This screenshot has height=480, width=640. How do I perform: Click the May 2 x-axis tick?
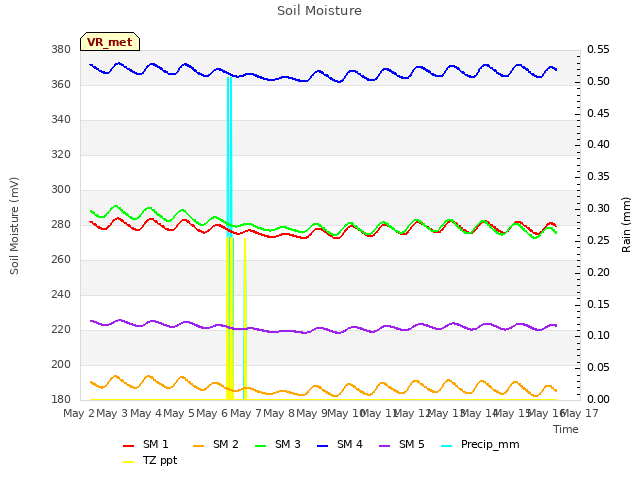(x=79, y=413)
